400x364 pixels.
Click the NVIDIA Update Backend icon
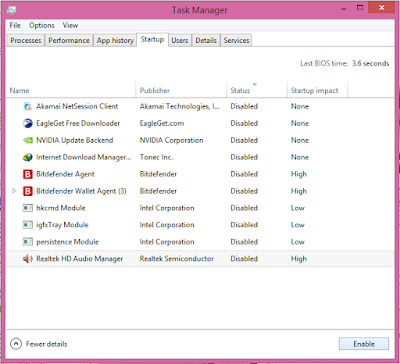click(x=28, y=140)
